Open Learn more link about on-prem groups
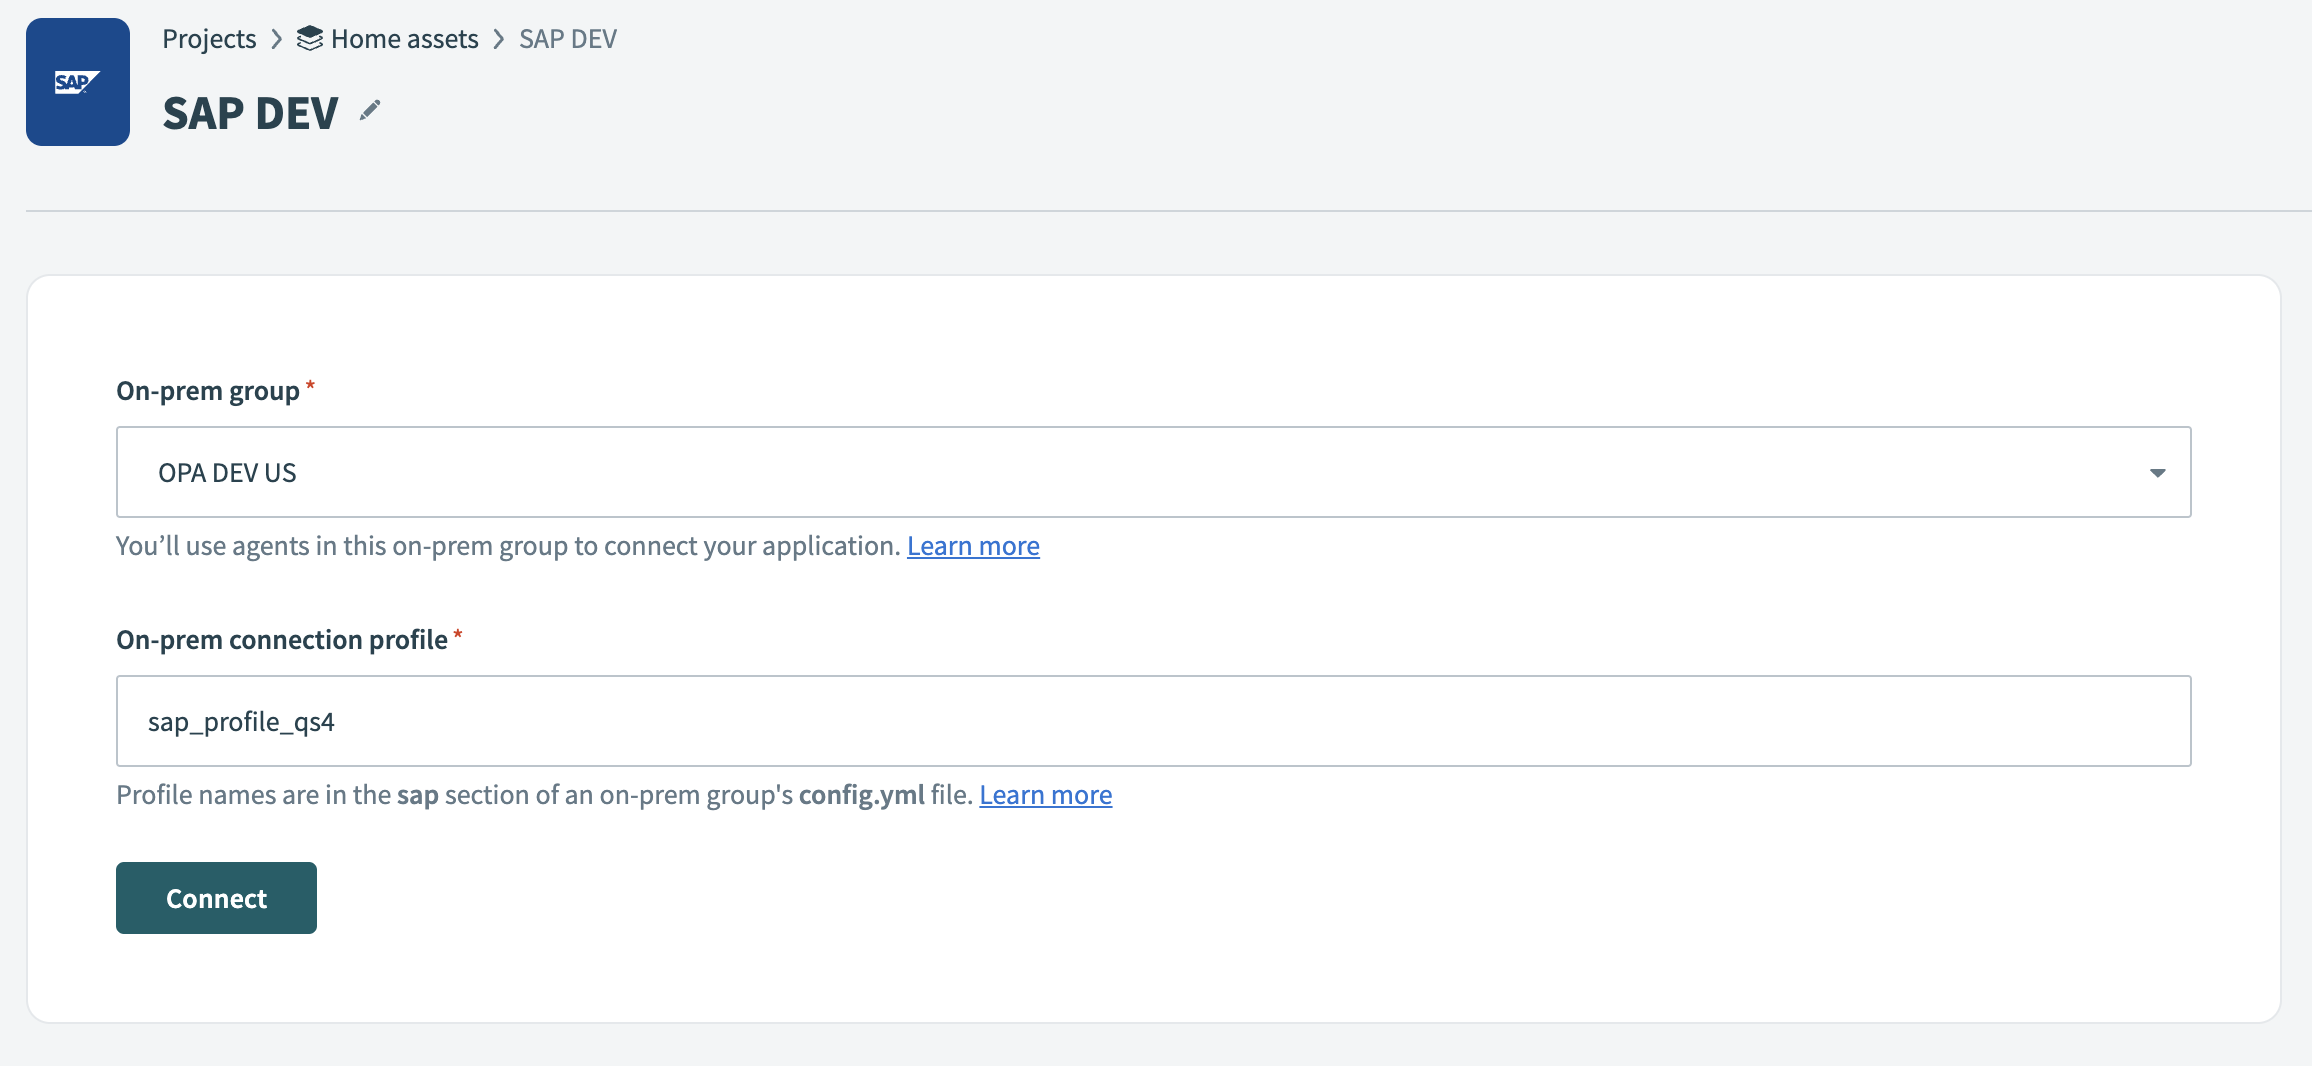The width and height of the screenshot is (2312, 1066). pos(972,546)
